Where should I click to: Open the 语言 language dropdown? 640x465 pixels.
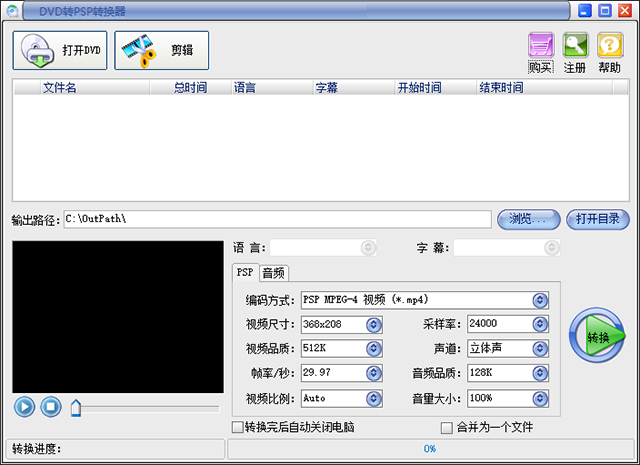click(x=368, y=247)
